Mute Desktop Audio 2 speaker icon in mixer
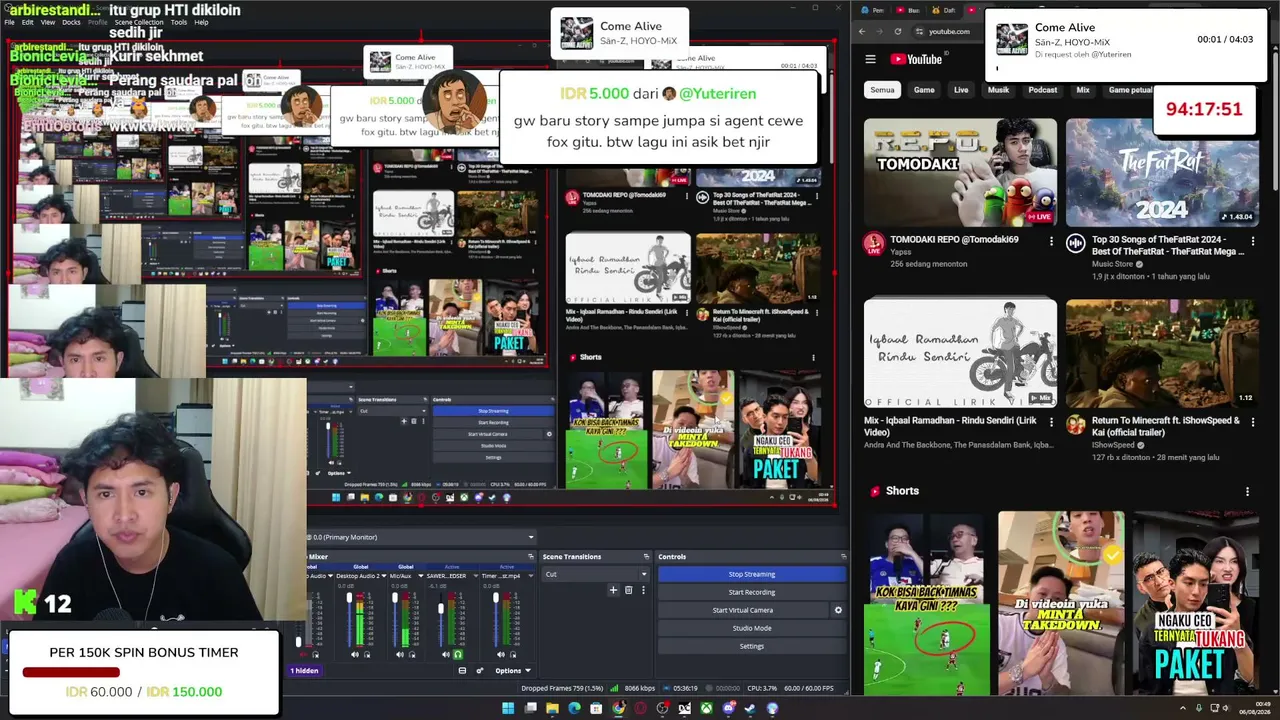1280x720 pixels. coord(356,655)
